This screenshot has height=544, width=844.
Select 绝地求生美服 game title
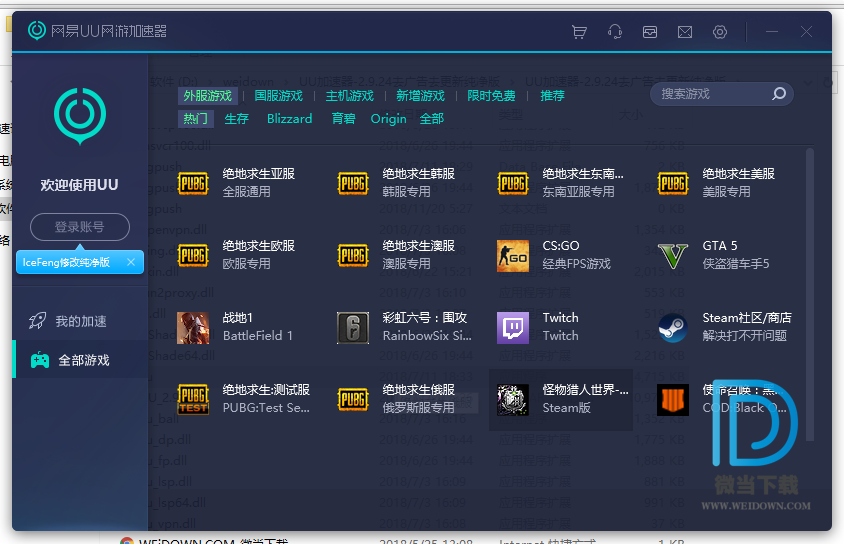[x=738, y=174]
